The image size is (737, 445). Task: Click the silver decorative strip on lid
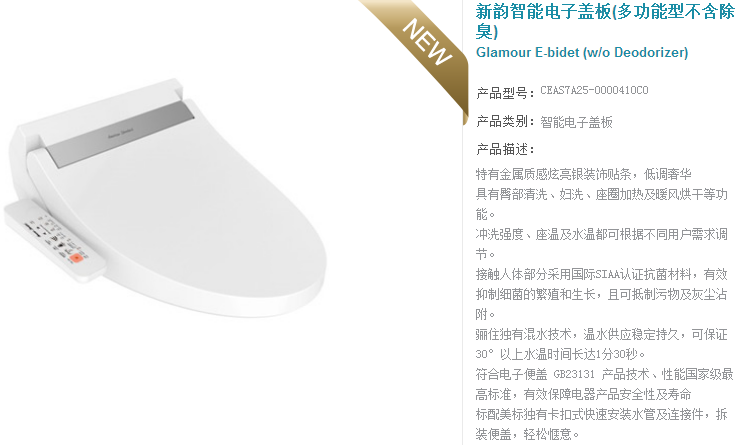[120, 134]
